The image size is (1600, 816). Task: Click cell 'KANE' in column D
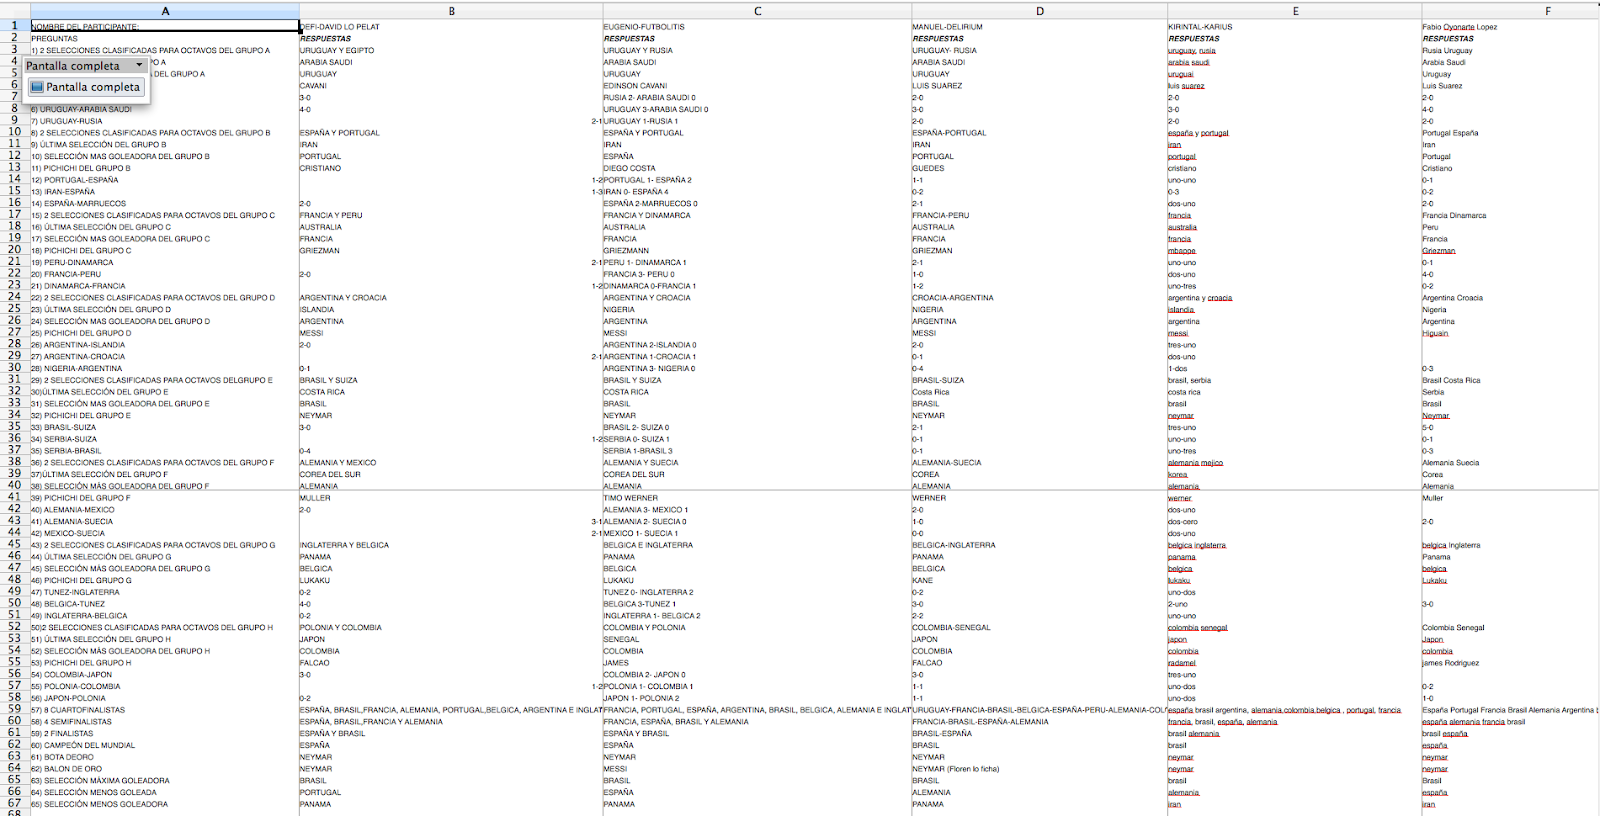click(922, 580)
